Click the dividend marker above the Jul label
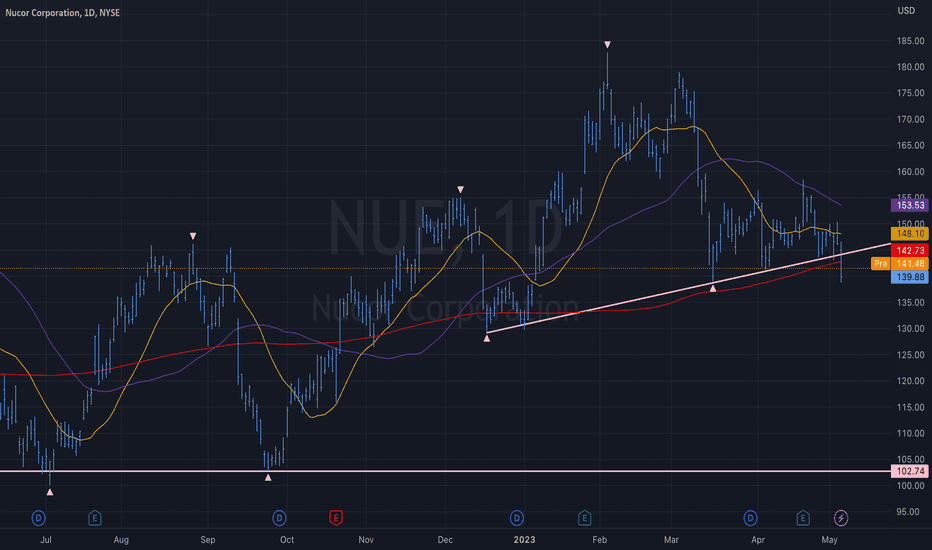The image size is (932, 550). tap(38, 518)
